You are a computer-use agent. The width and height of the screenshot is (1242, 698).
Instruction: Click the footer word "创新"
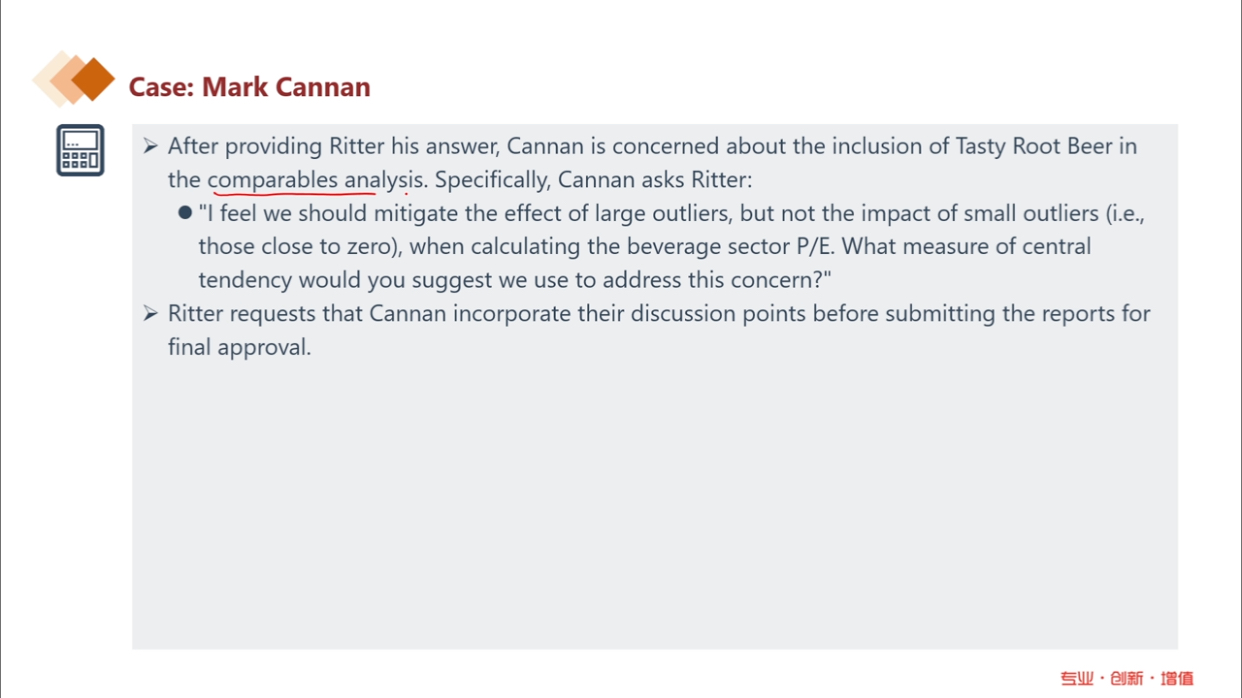(1126, 678)
